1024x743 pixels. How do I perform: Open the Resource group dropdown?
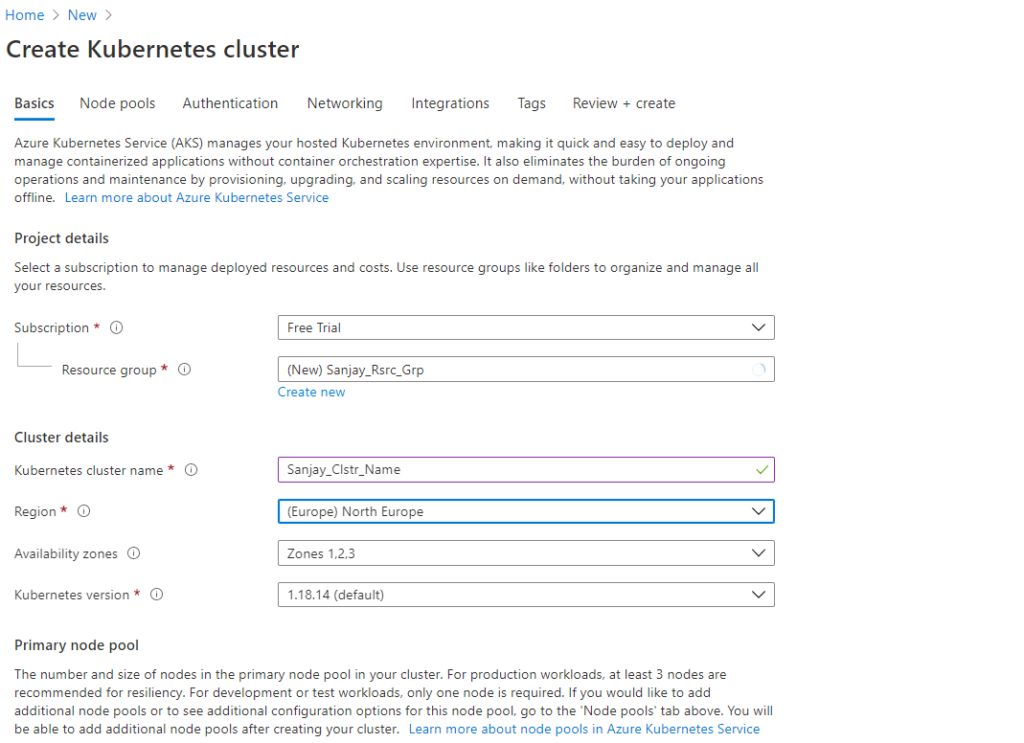[526, 370]
